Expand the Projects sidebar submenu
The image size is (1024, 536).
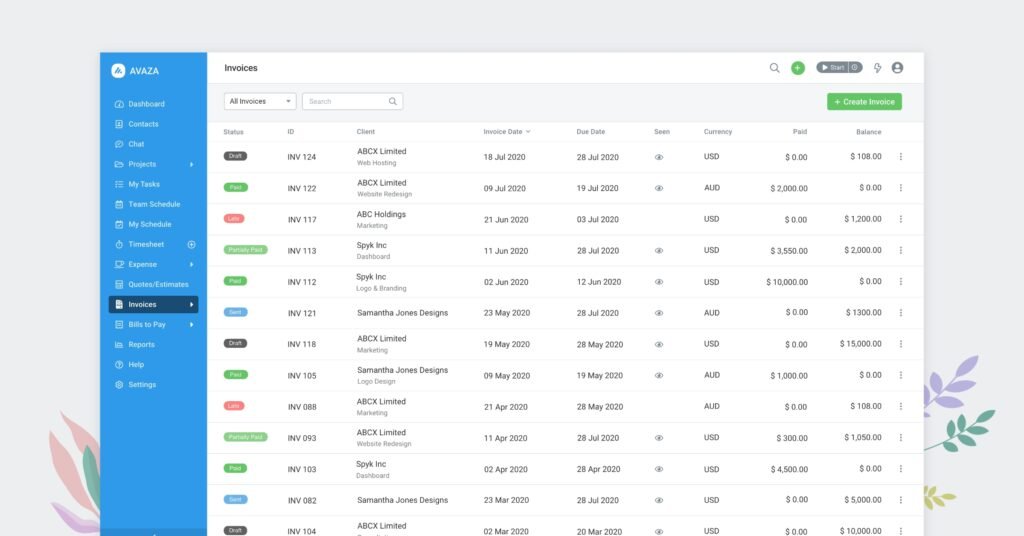pyautogui.click(x=191, y=164)
